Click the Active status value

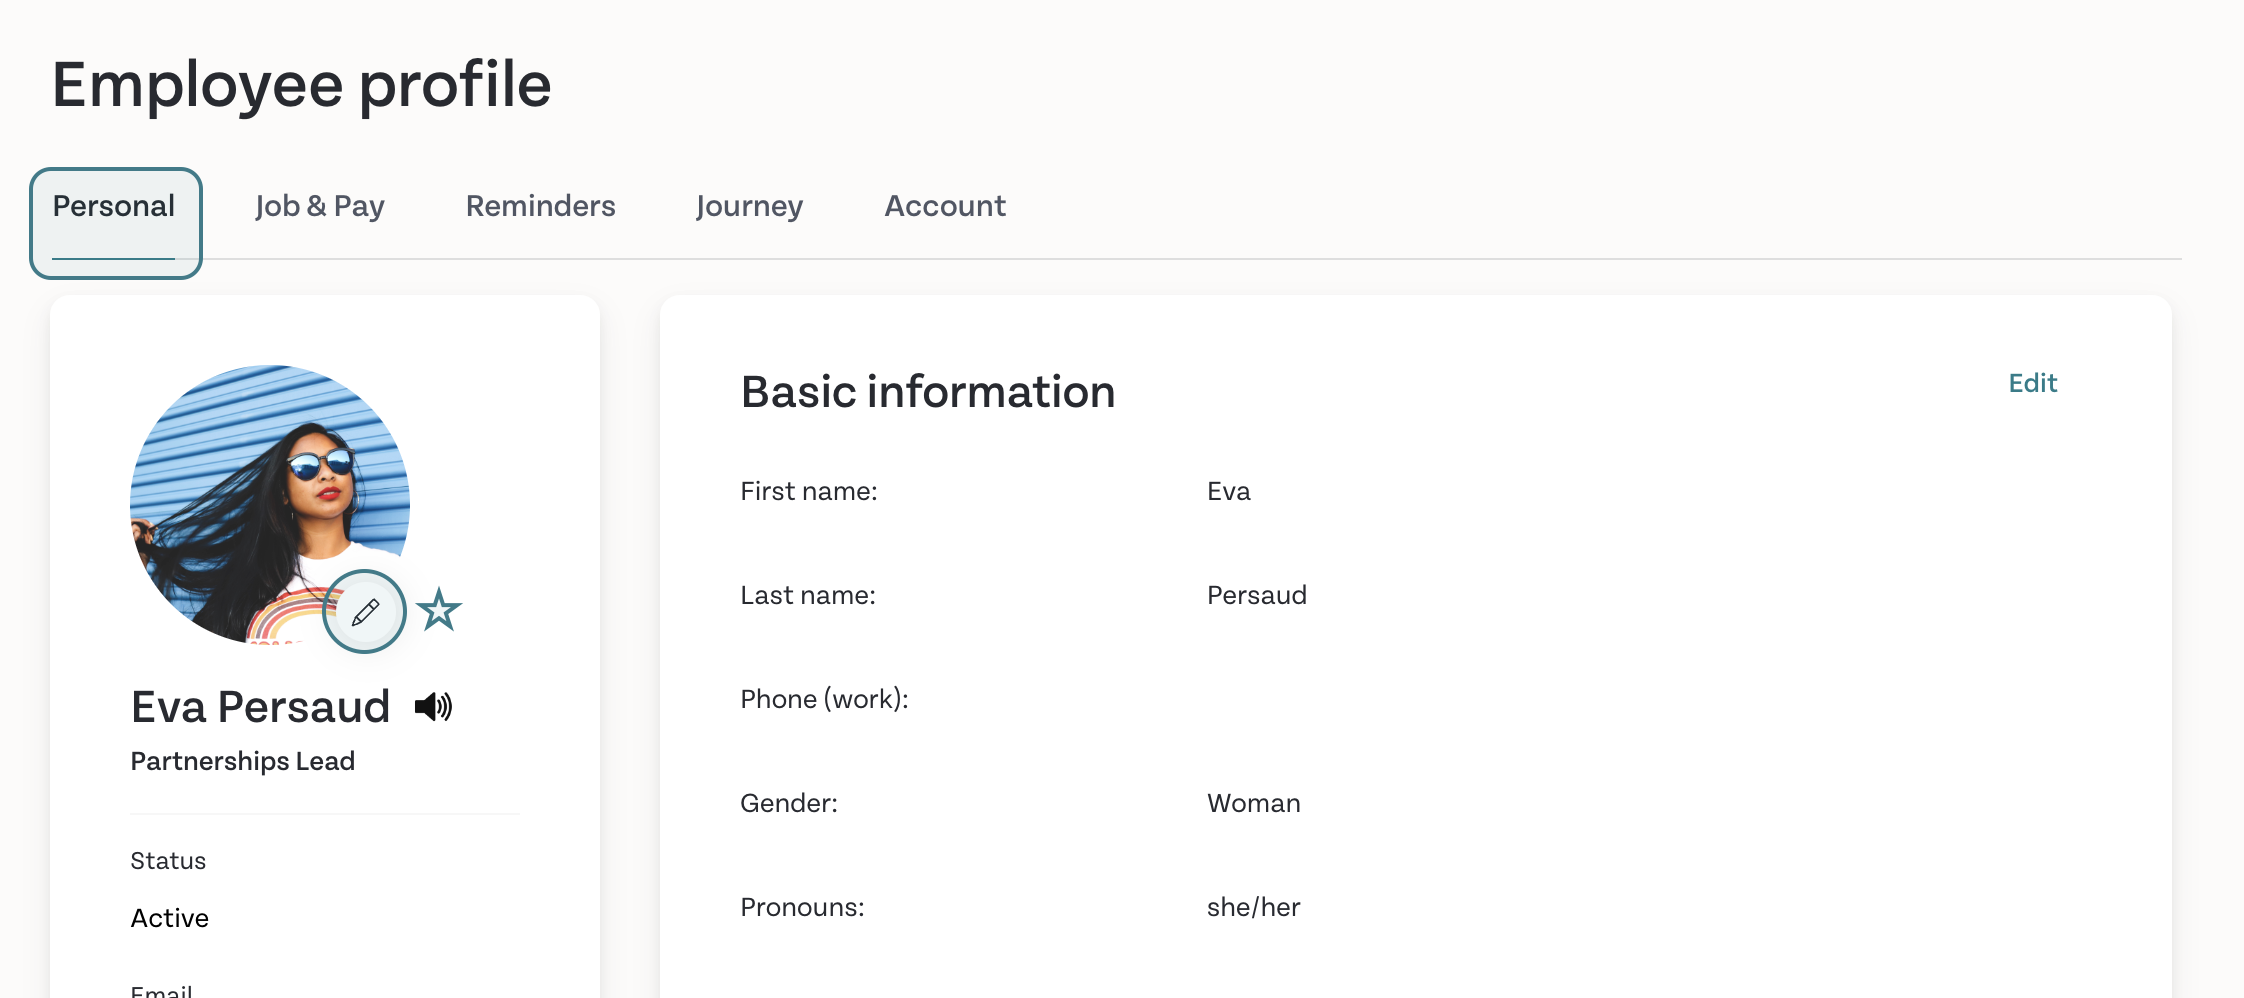[x=170, y=918]
